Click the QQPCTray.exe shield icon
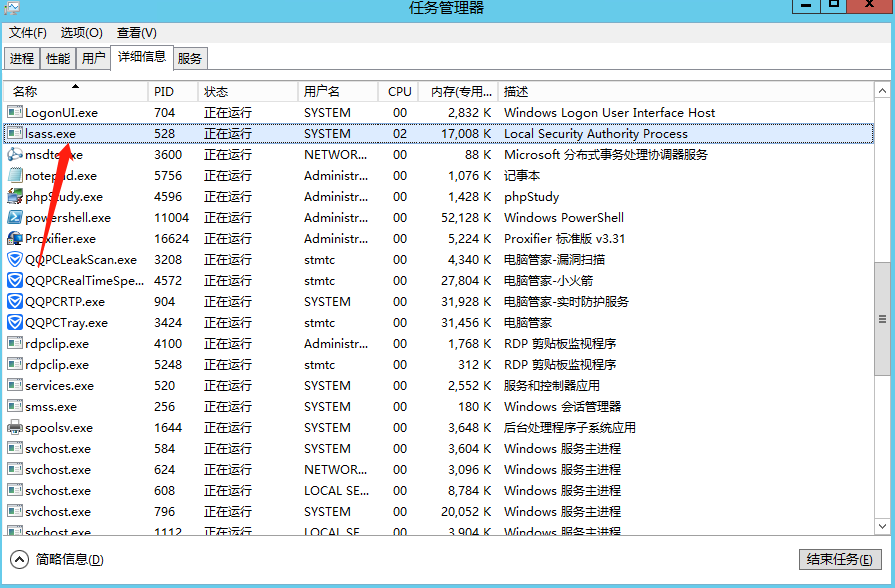 15,323
